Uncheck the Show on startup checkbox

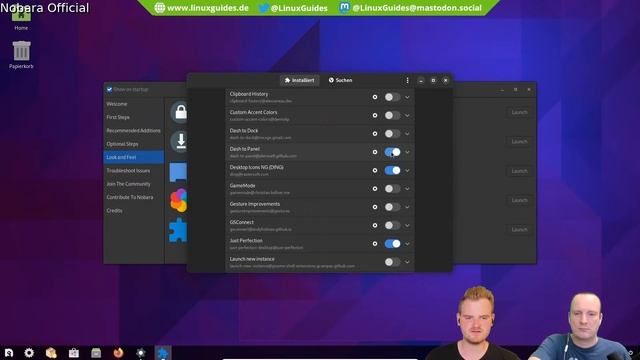coord(109,89)
